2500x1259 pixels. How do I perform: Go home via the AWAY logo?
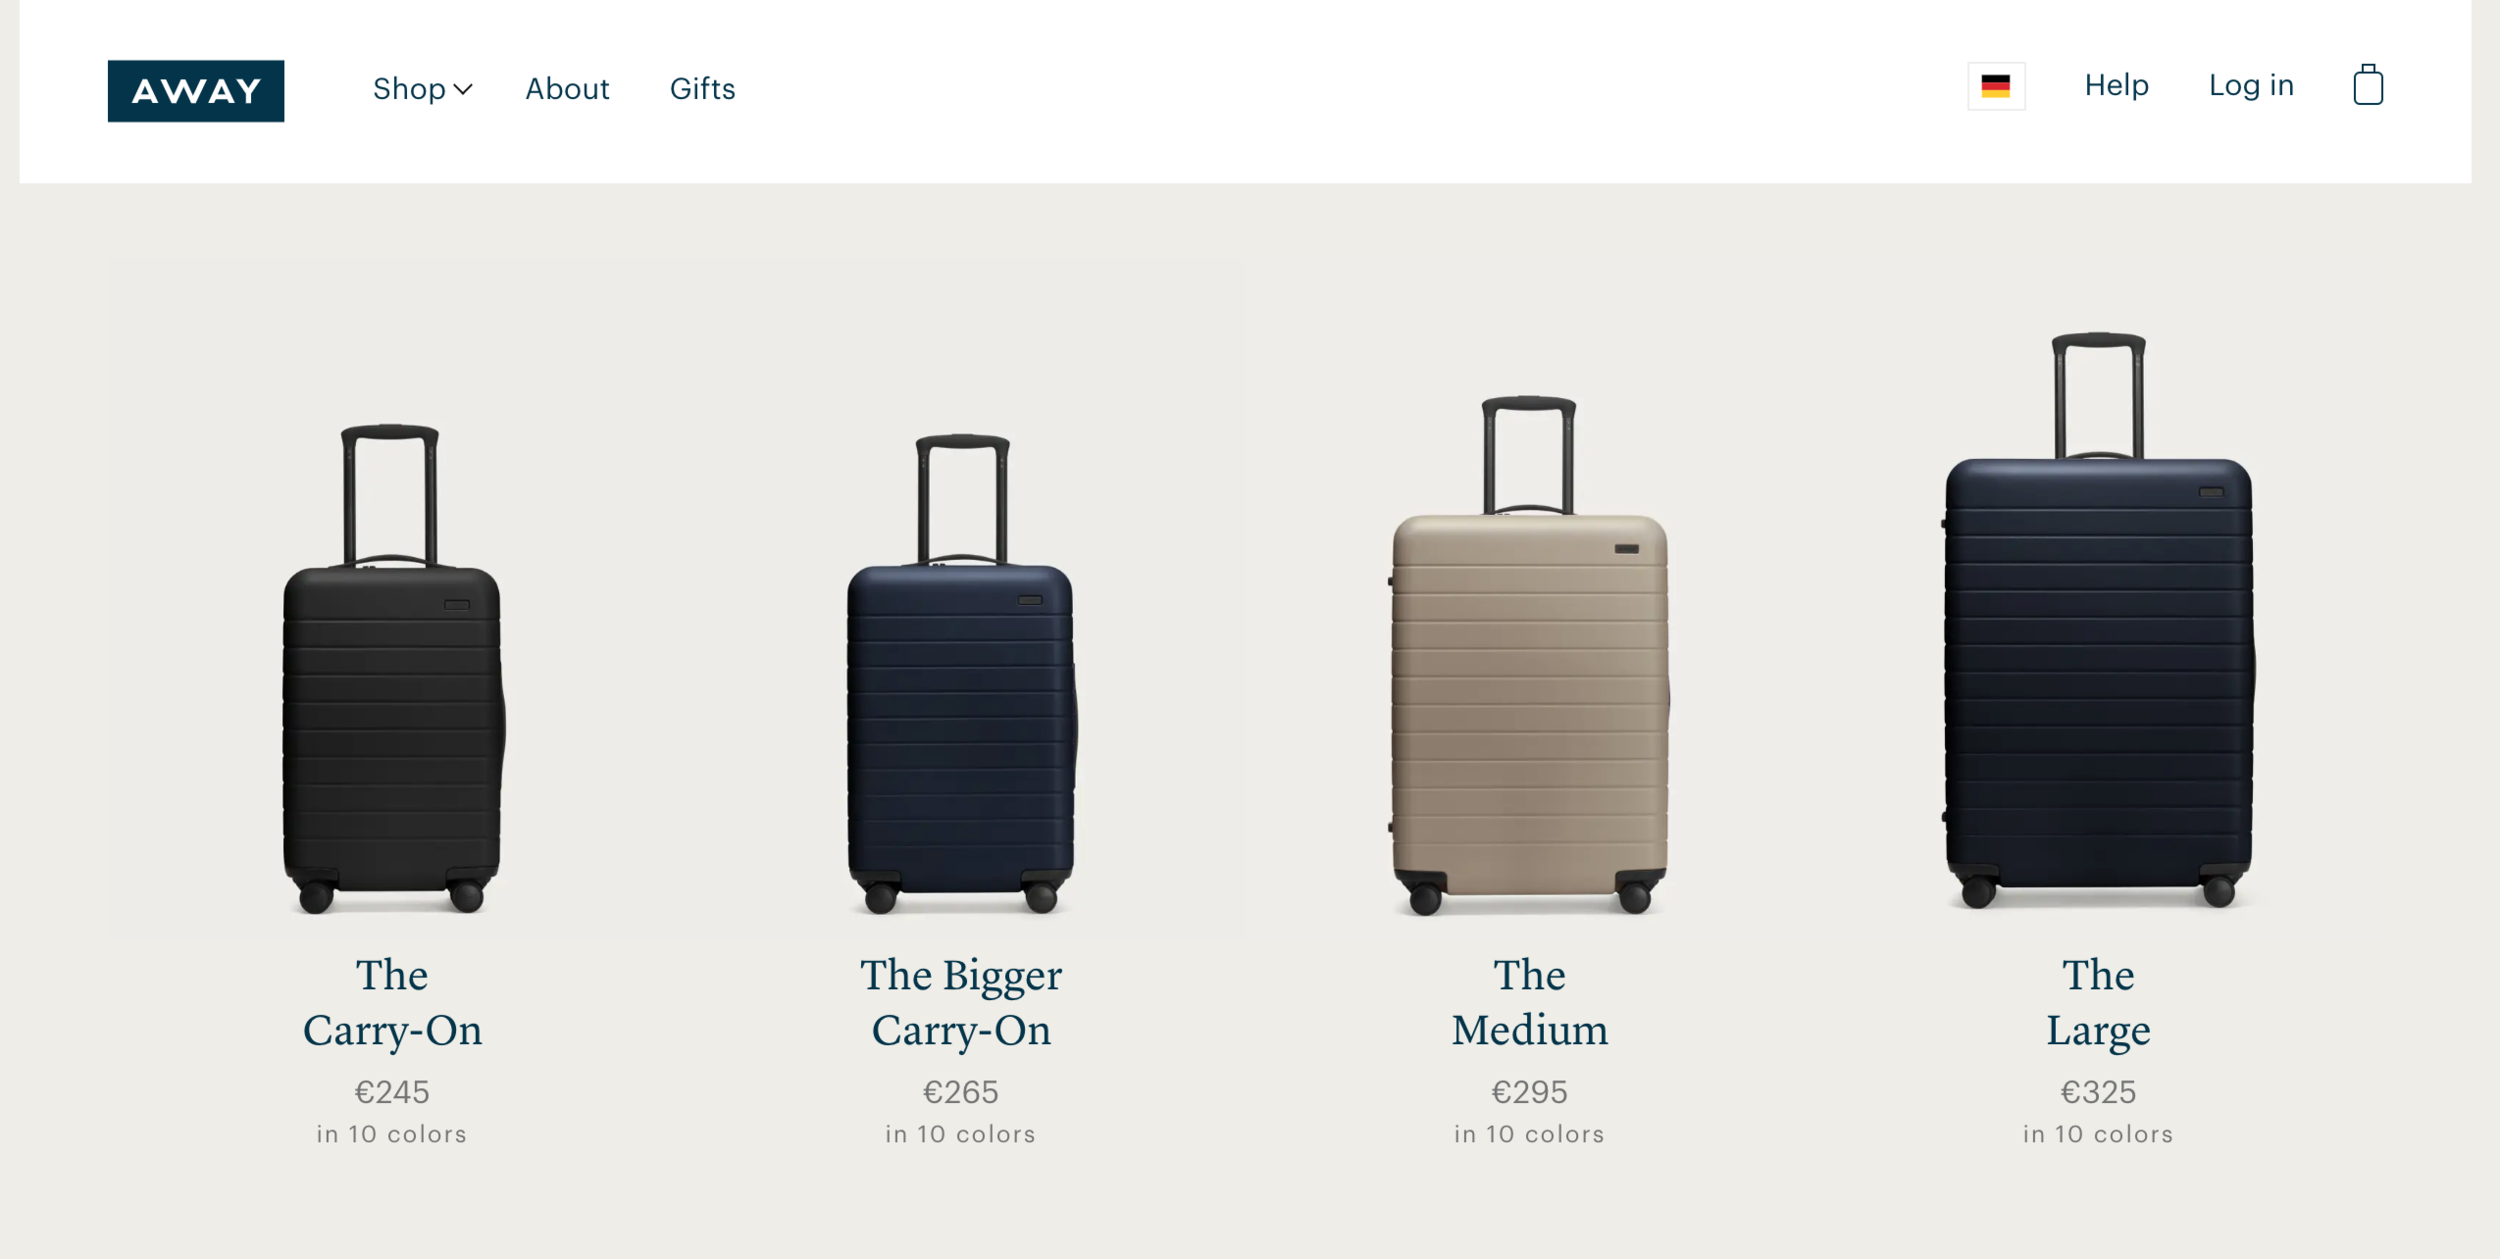(196, 91)
